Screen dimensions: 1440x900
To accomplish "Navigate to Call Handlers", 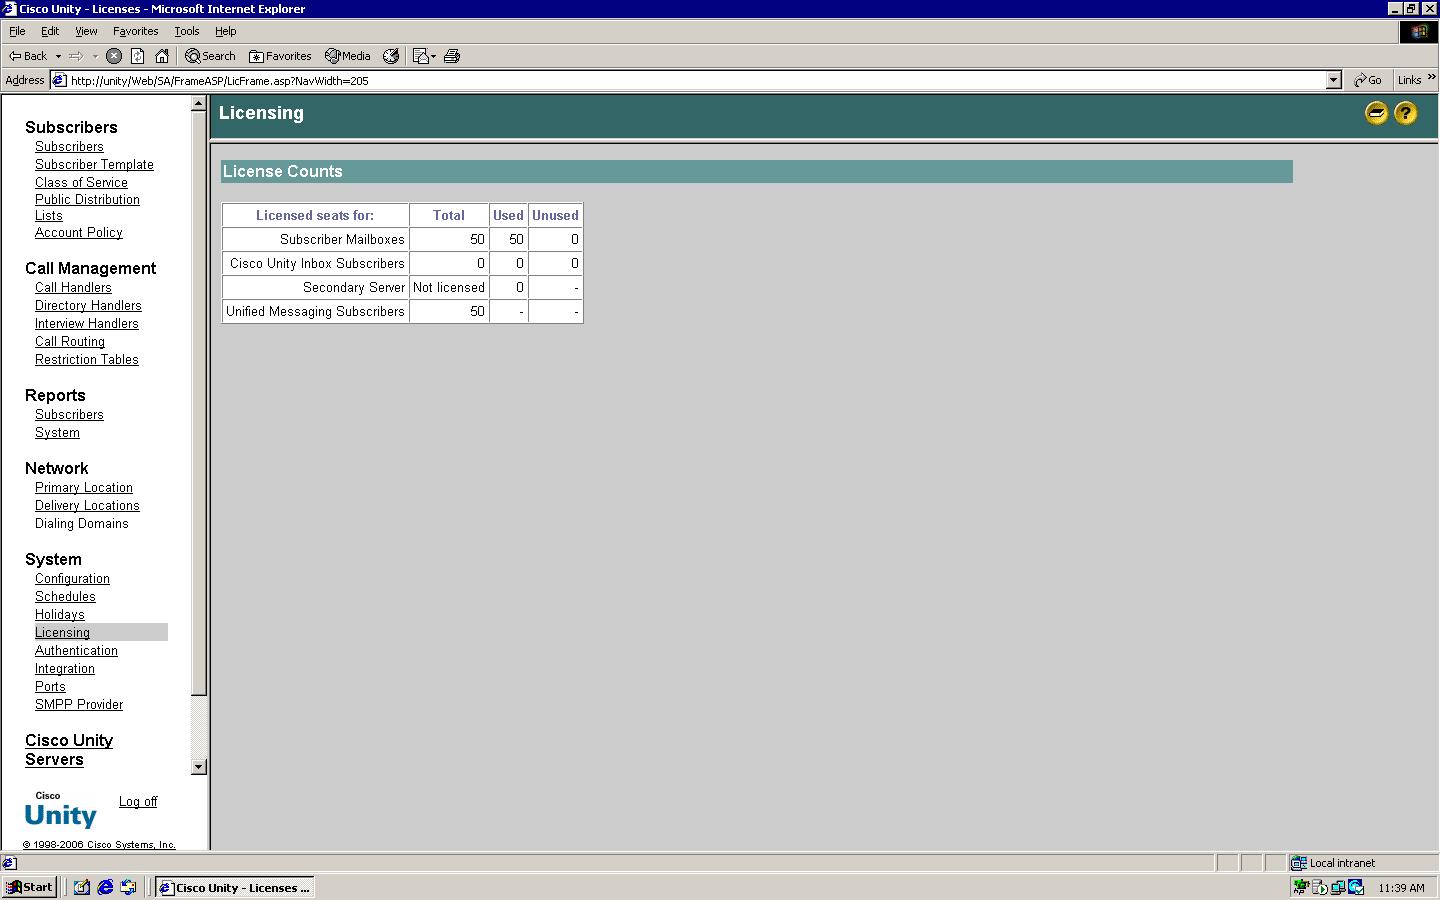I will [x=73, y=287].
